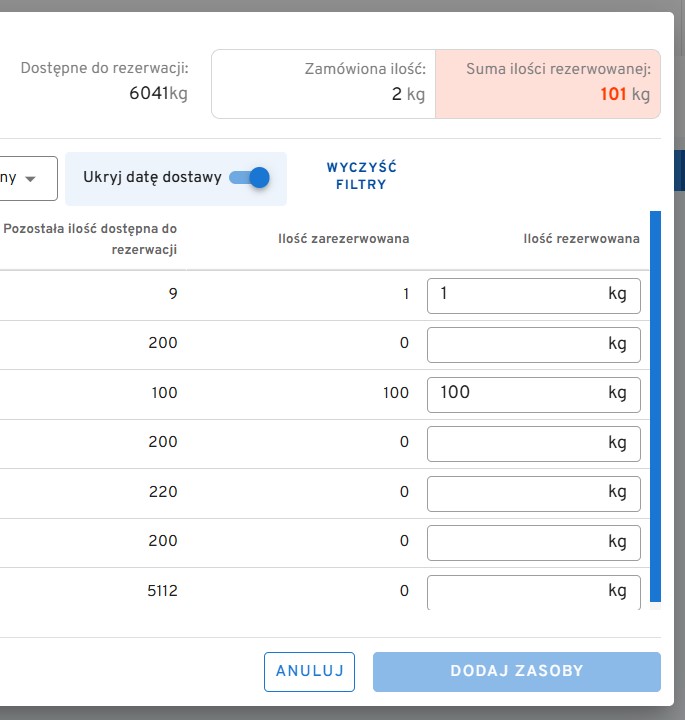Sort by Ilość zarezerwowana column header
The width and height of the screenshot is (685, 720).
click(x=343, y=239)
